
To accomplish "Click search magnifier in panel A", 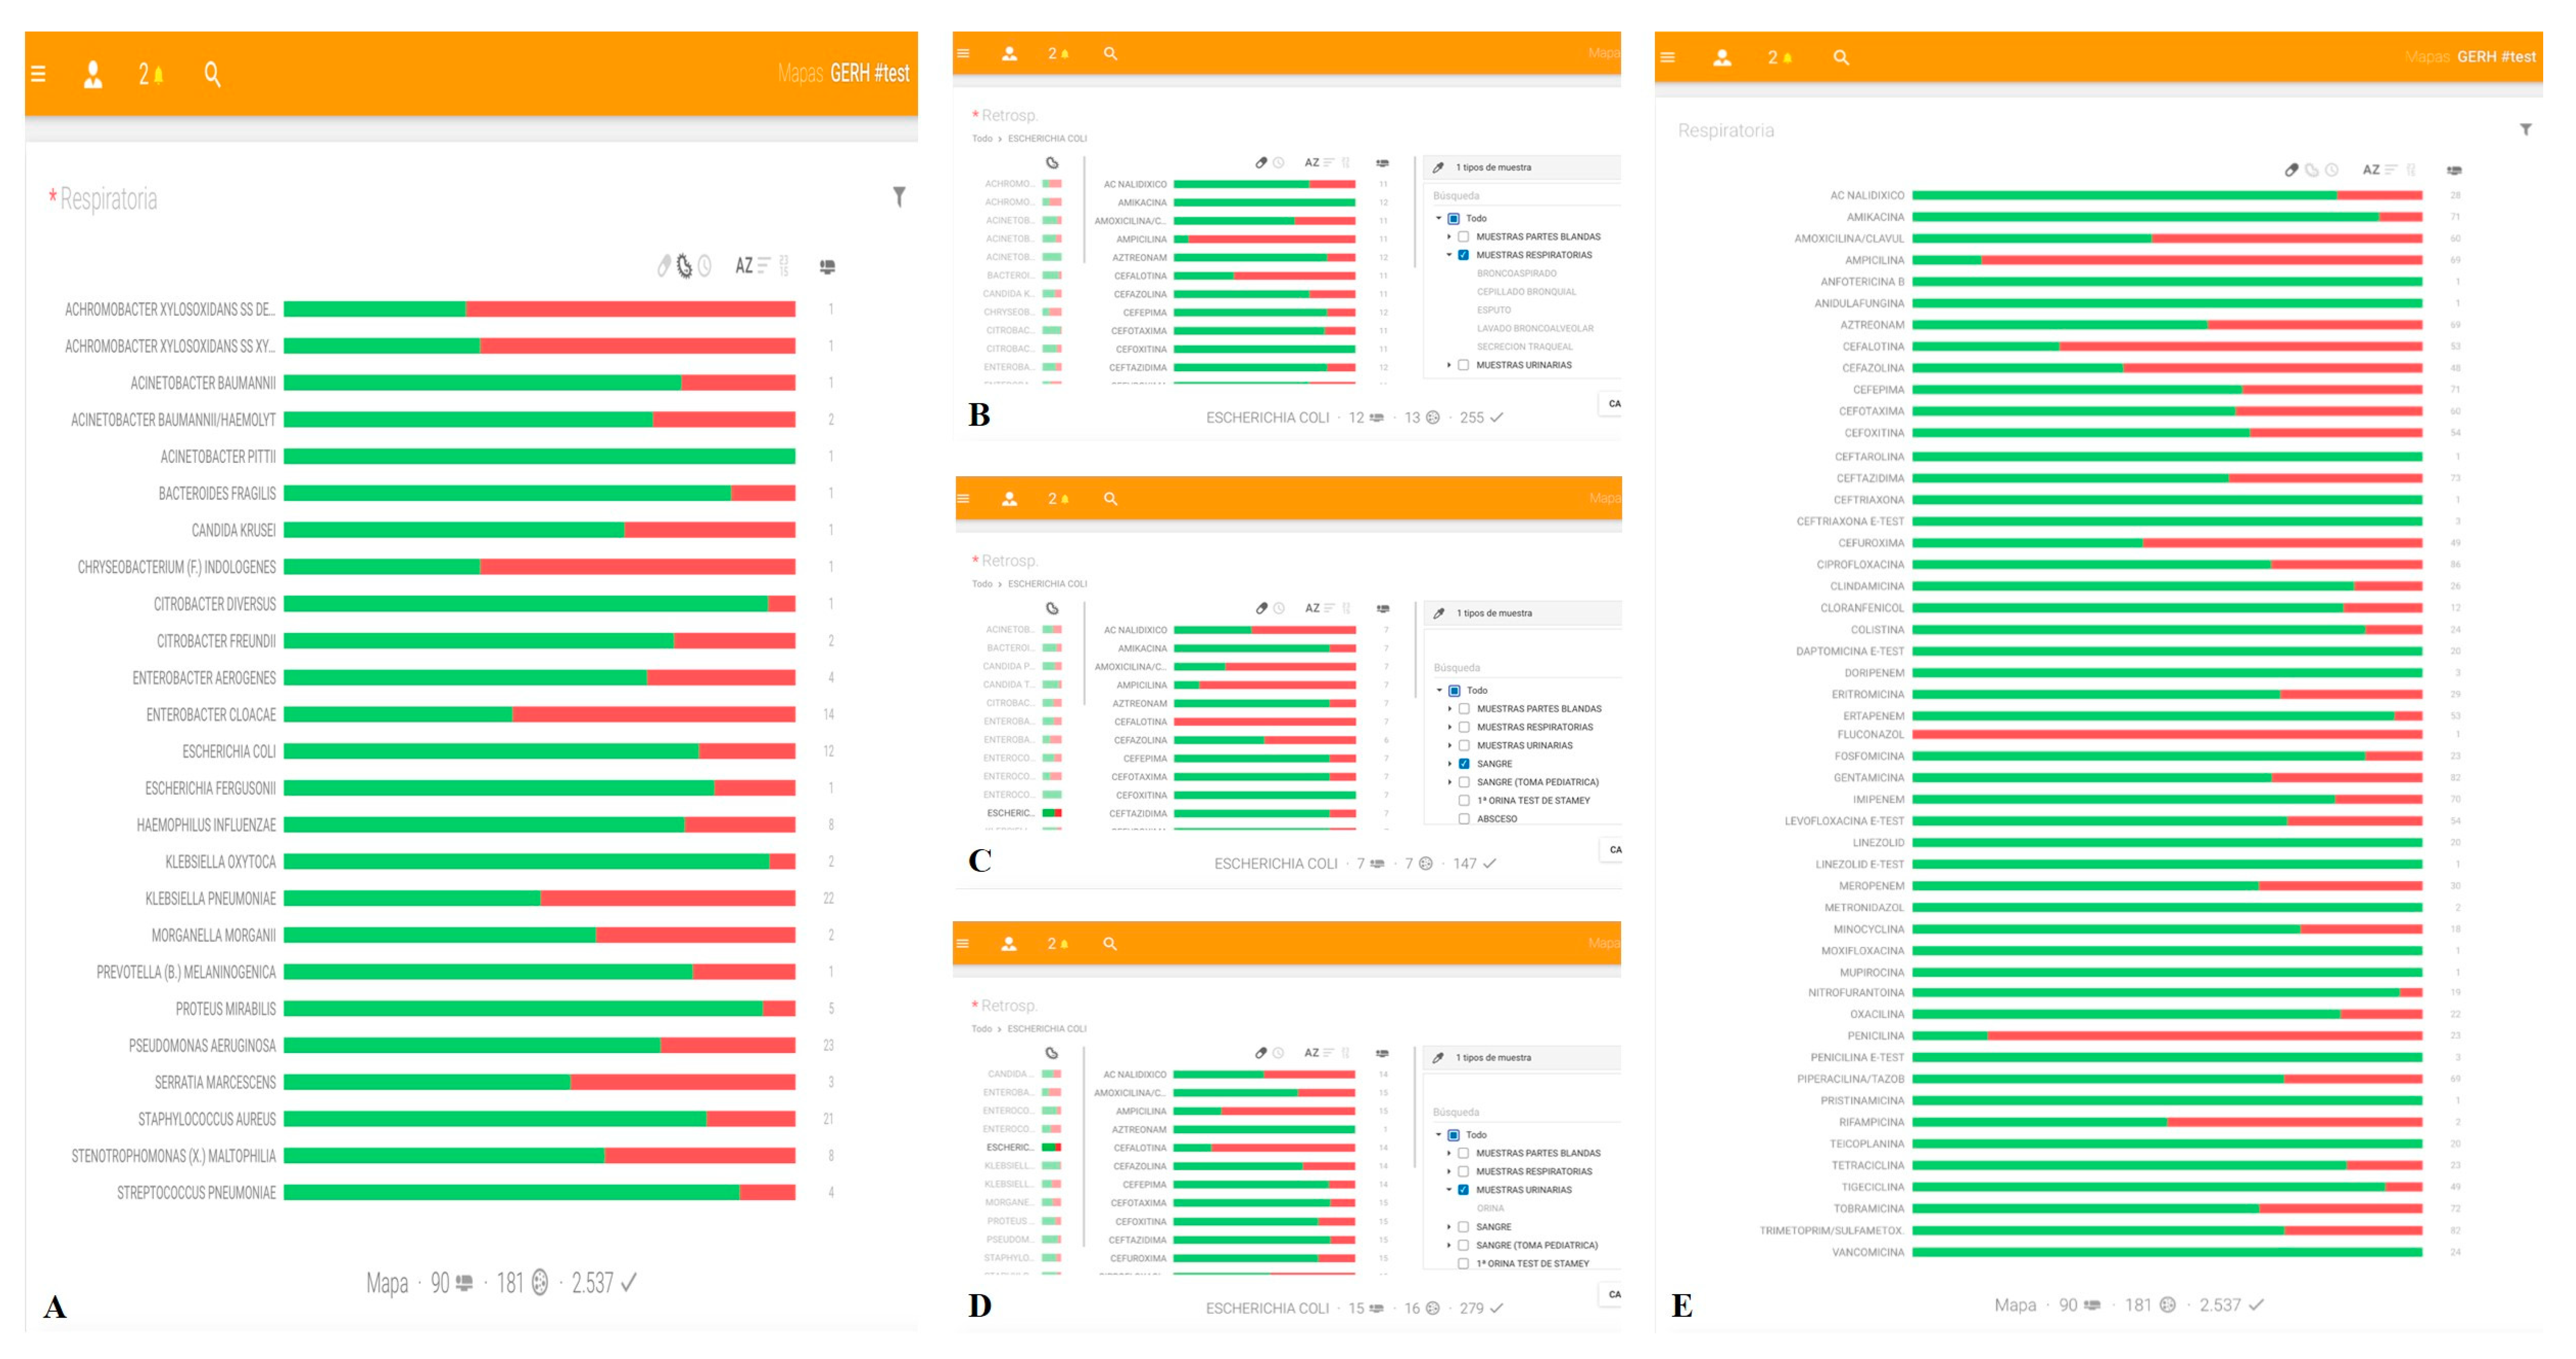I will 212,74.
